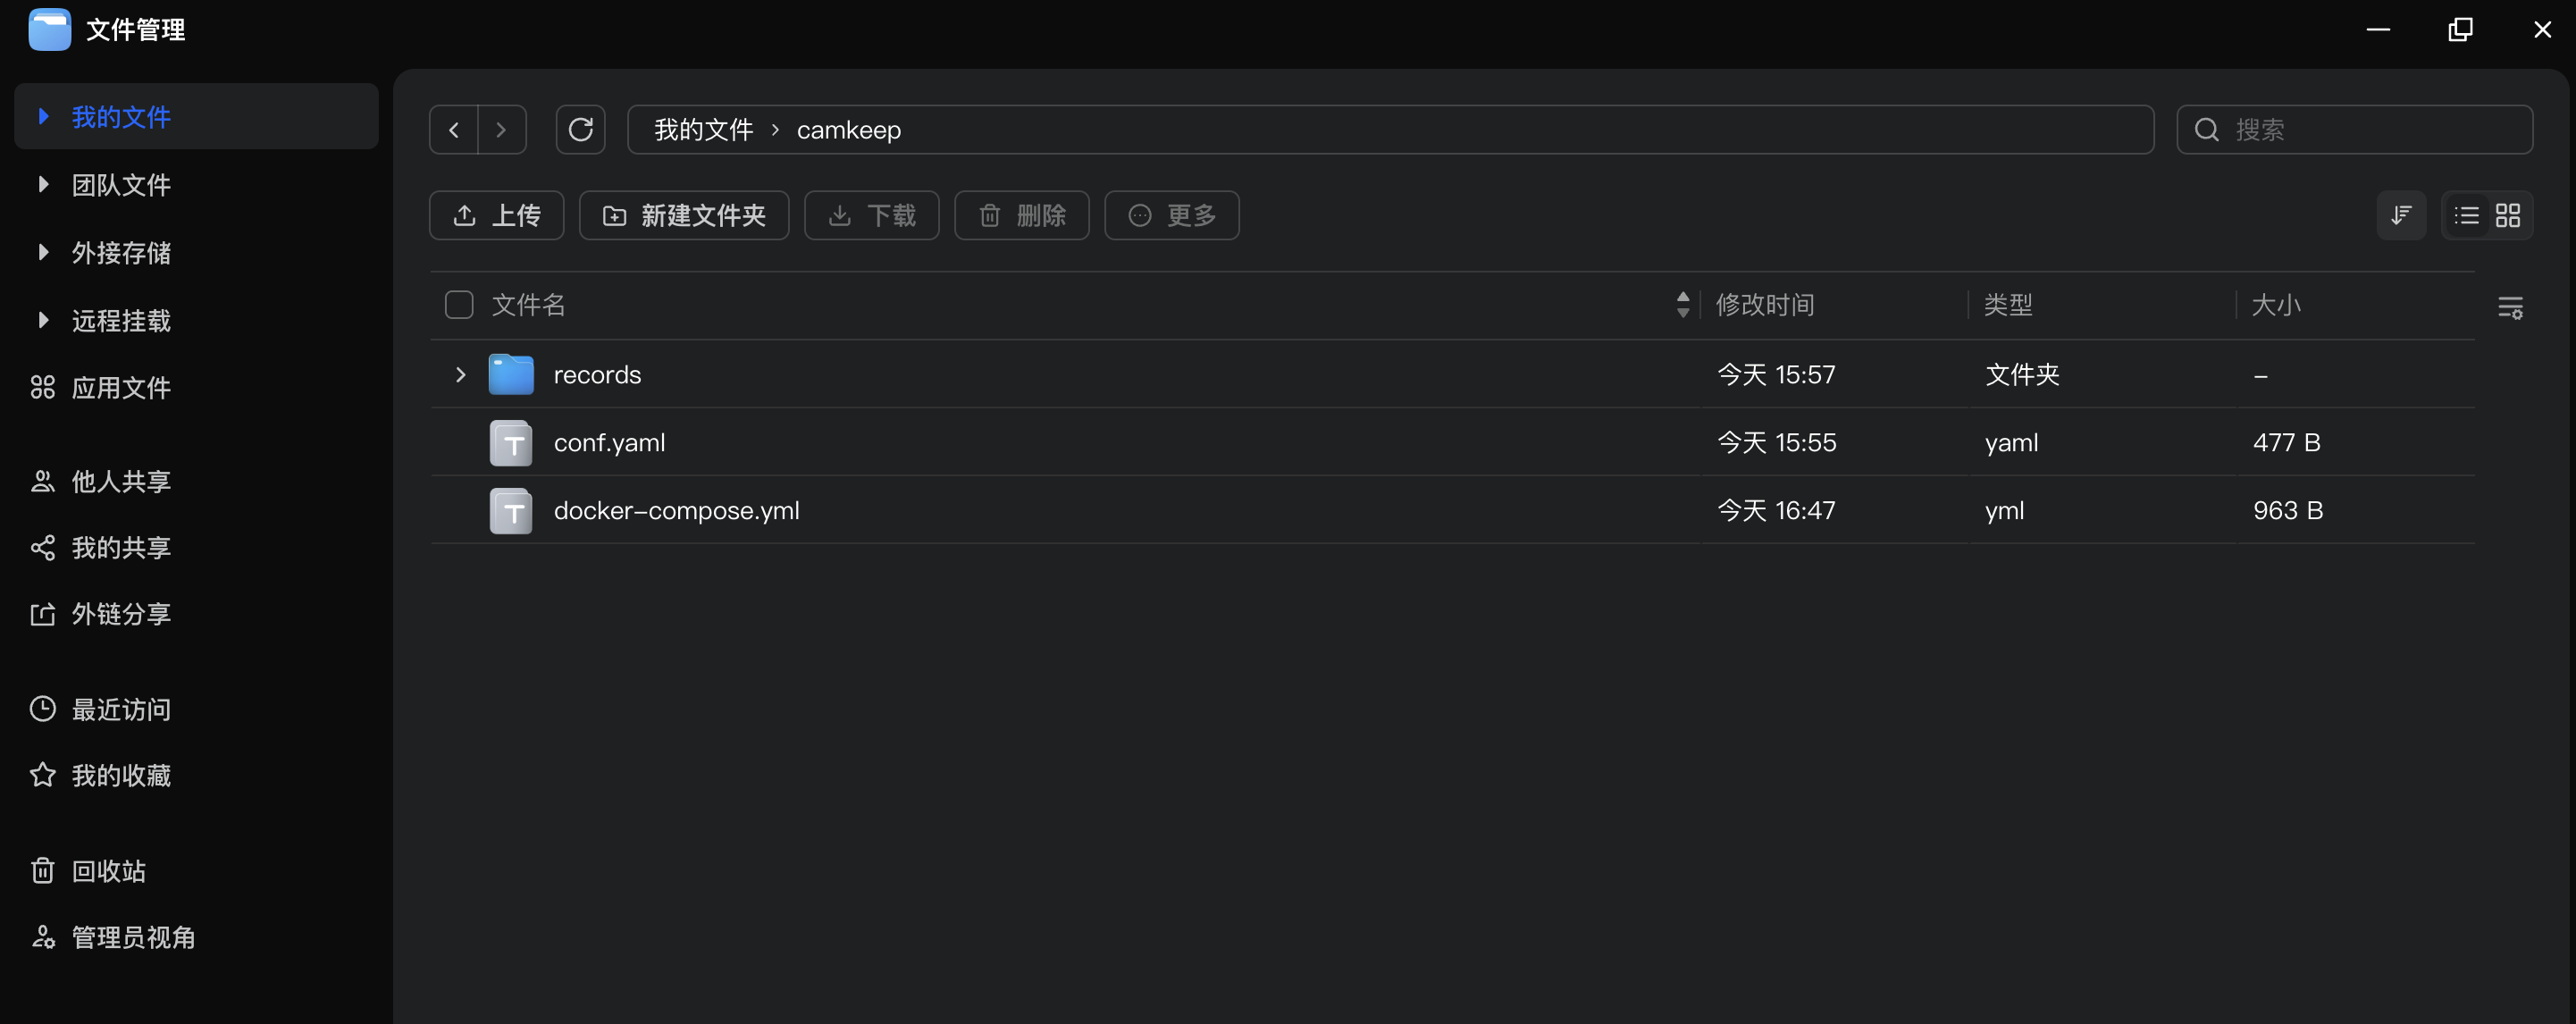Image resolution: width=2576 pixels, height=1024 pixels.
Task: Switch to list view icon
Action: point(2466,215)
